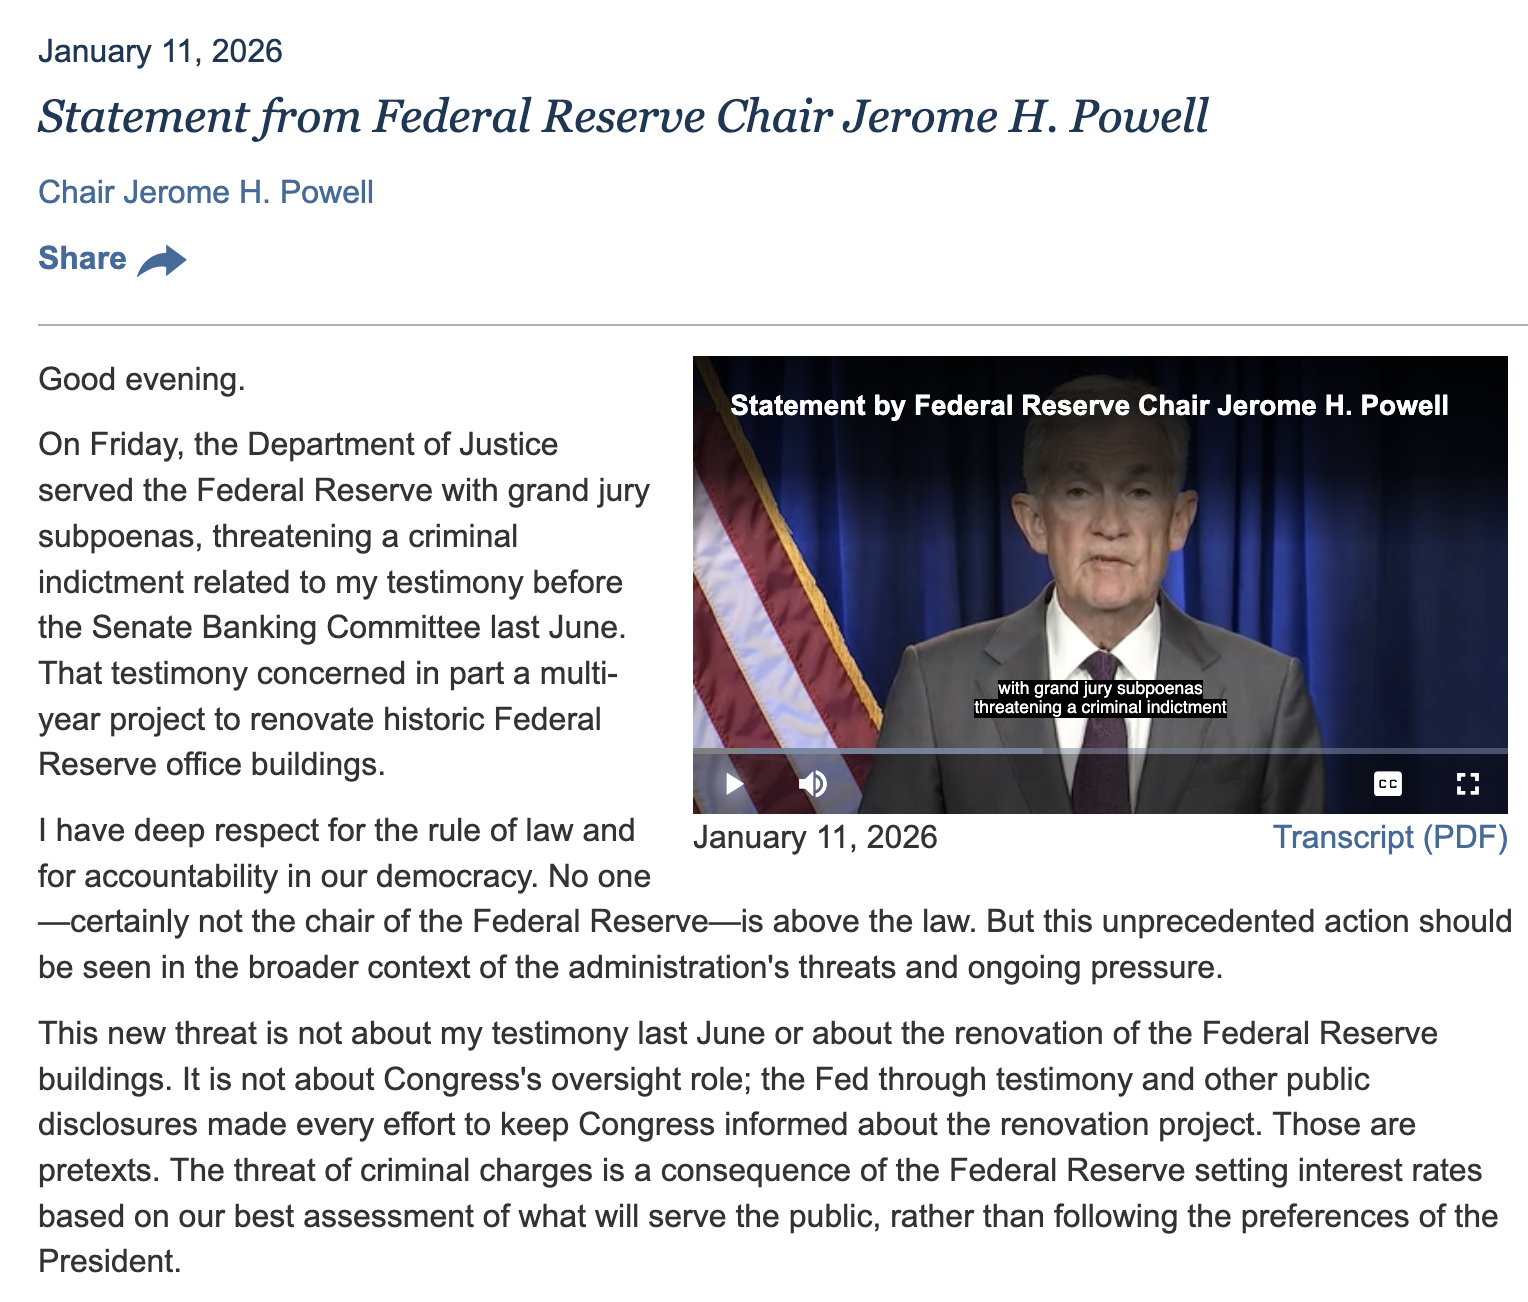Image resolution: width=1528 pixels, height=1302 pixels.
Task: Click the Share arrow icon
Action: pyautogui.click(x=162, y=261)
